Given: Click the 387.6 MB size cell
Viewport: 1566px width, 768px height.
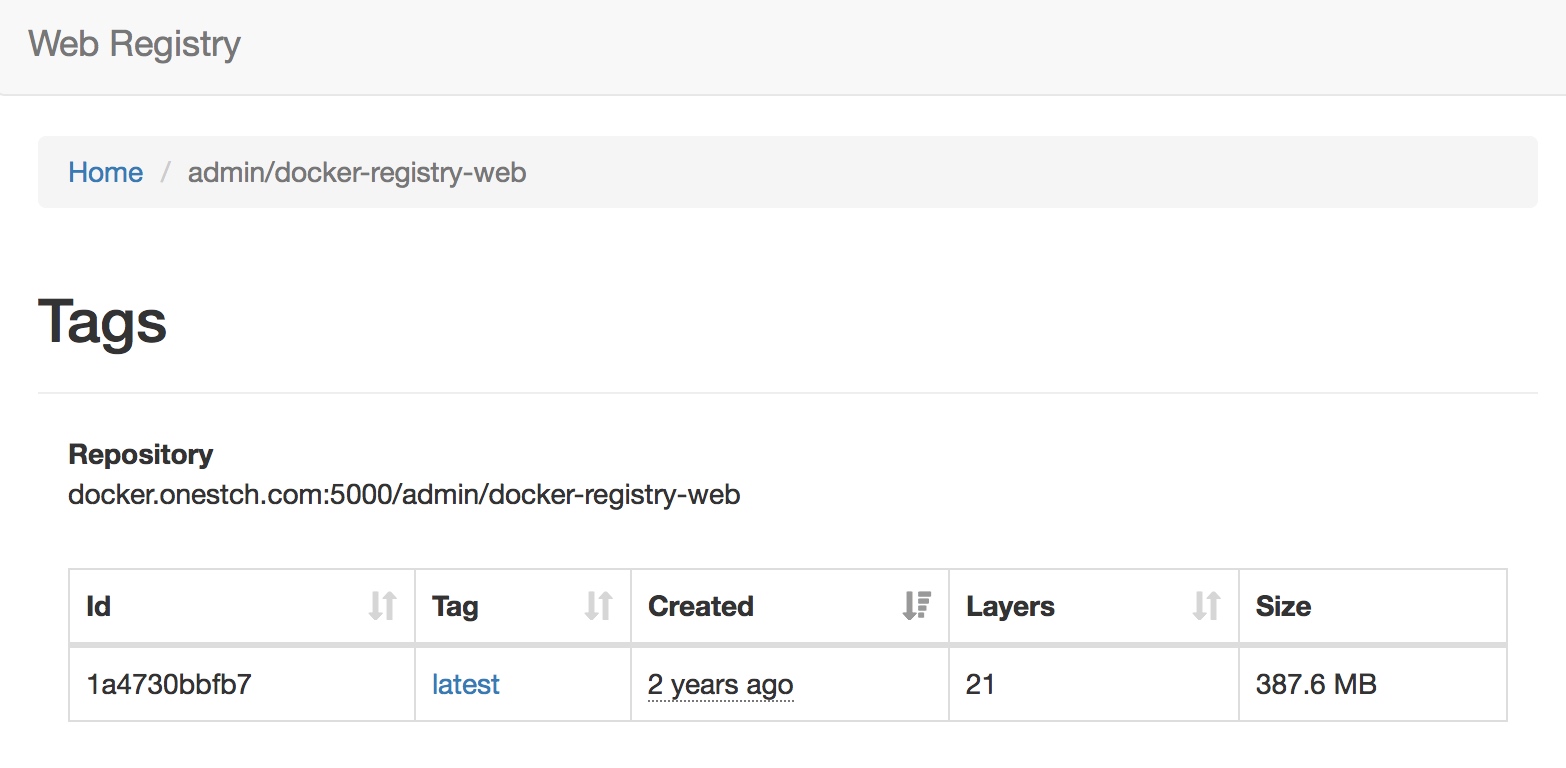Looking at the screenshot, I should pyautogui.click(x=1316, y=685).
